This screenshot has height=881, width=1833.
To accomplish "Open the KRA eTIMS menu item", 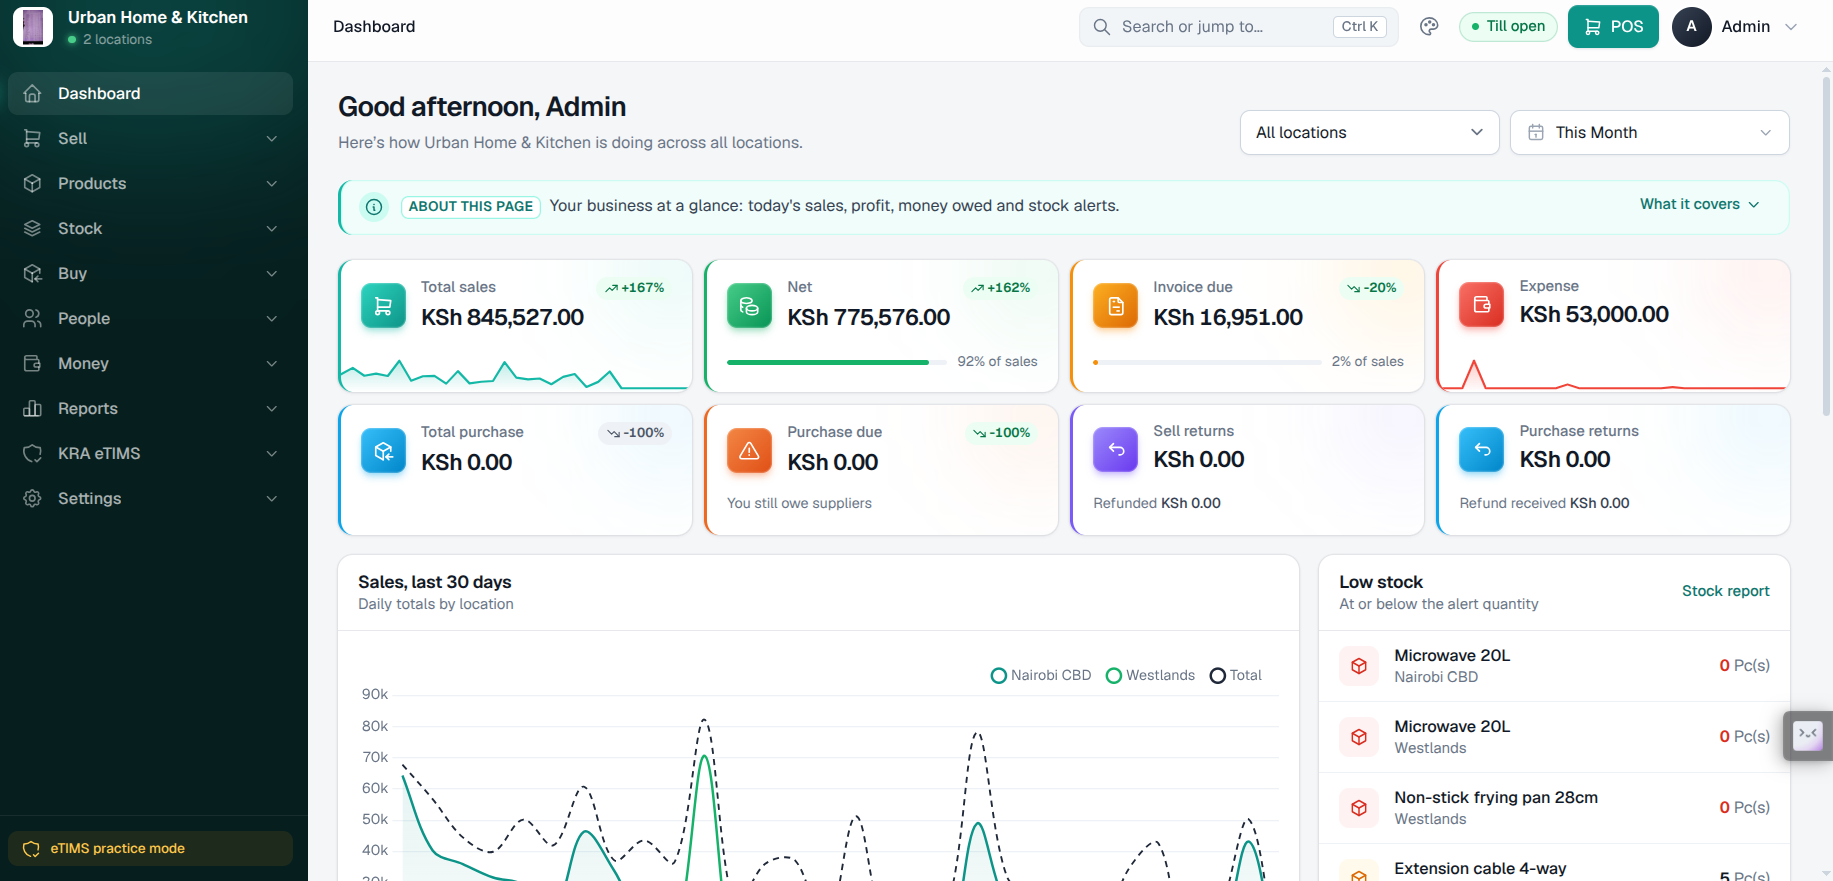I will coord(150,454).
